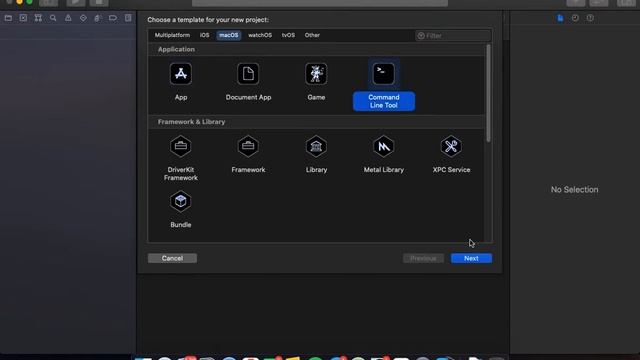Pick the DriverKit Framework template
The height and width of the screenshot is (360, 640).
181,158
